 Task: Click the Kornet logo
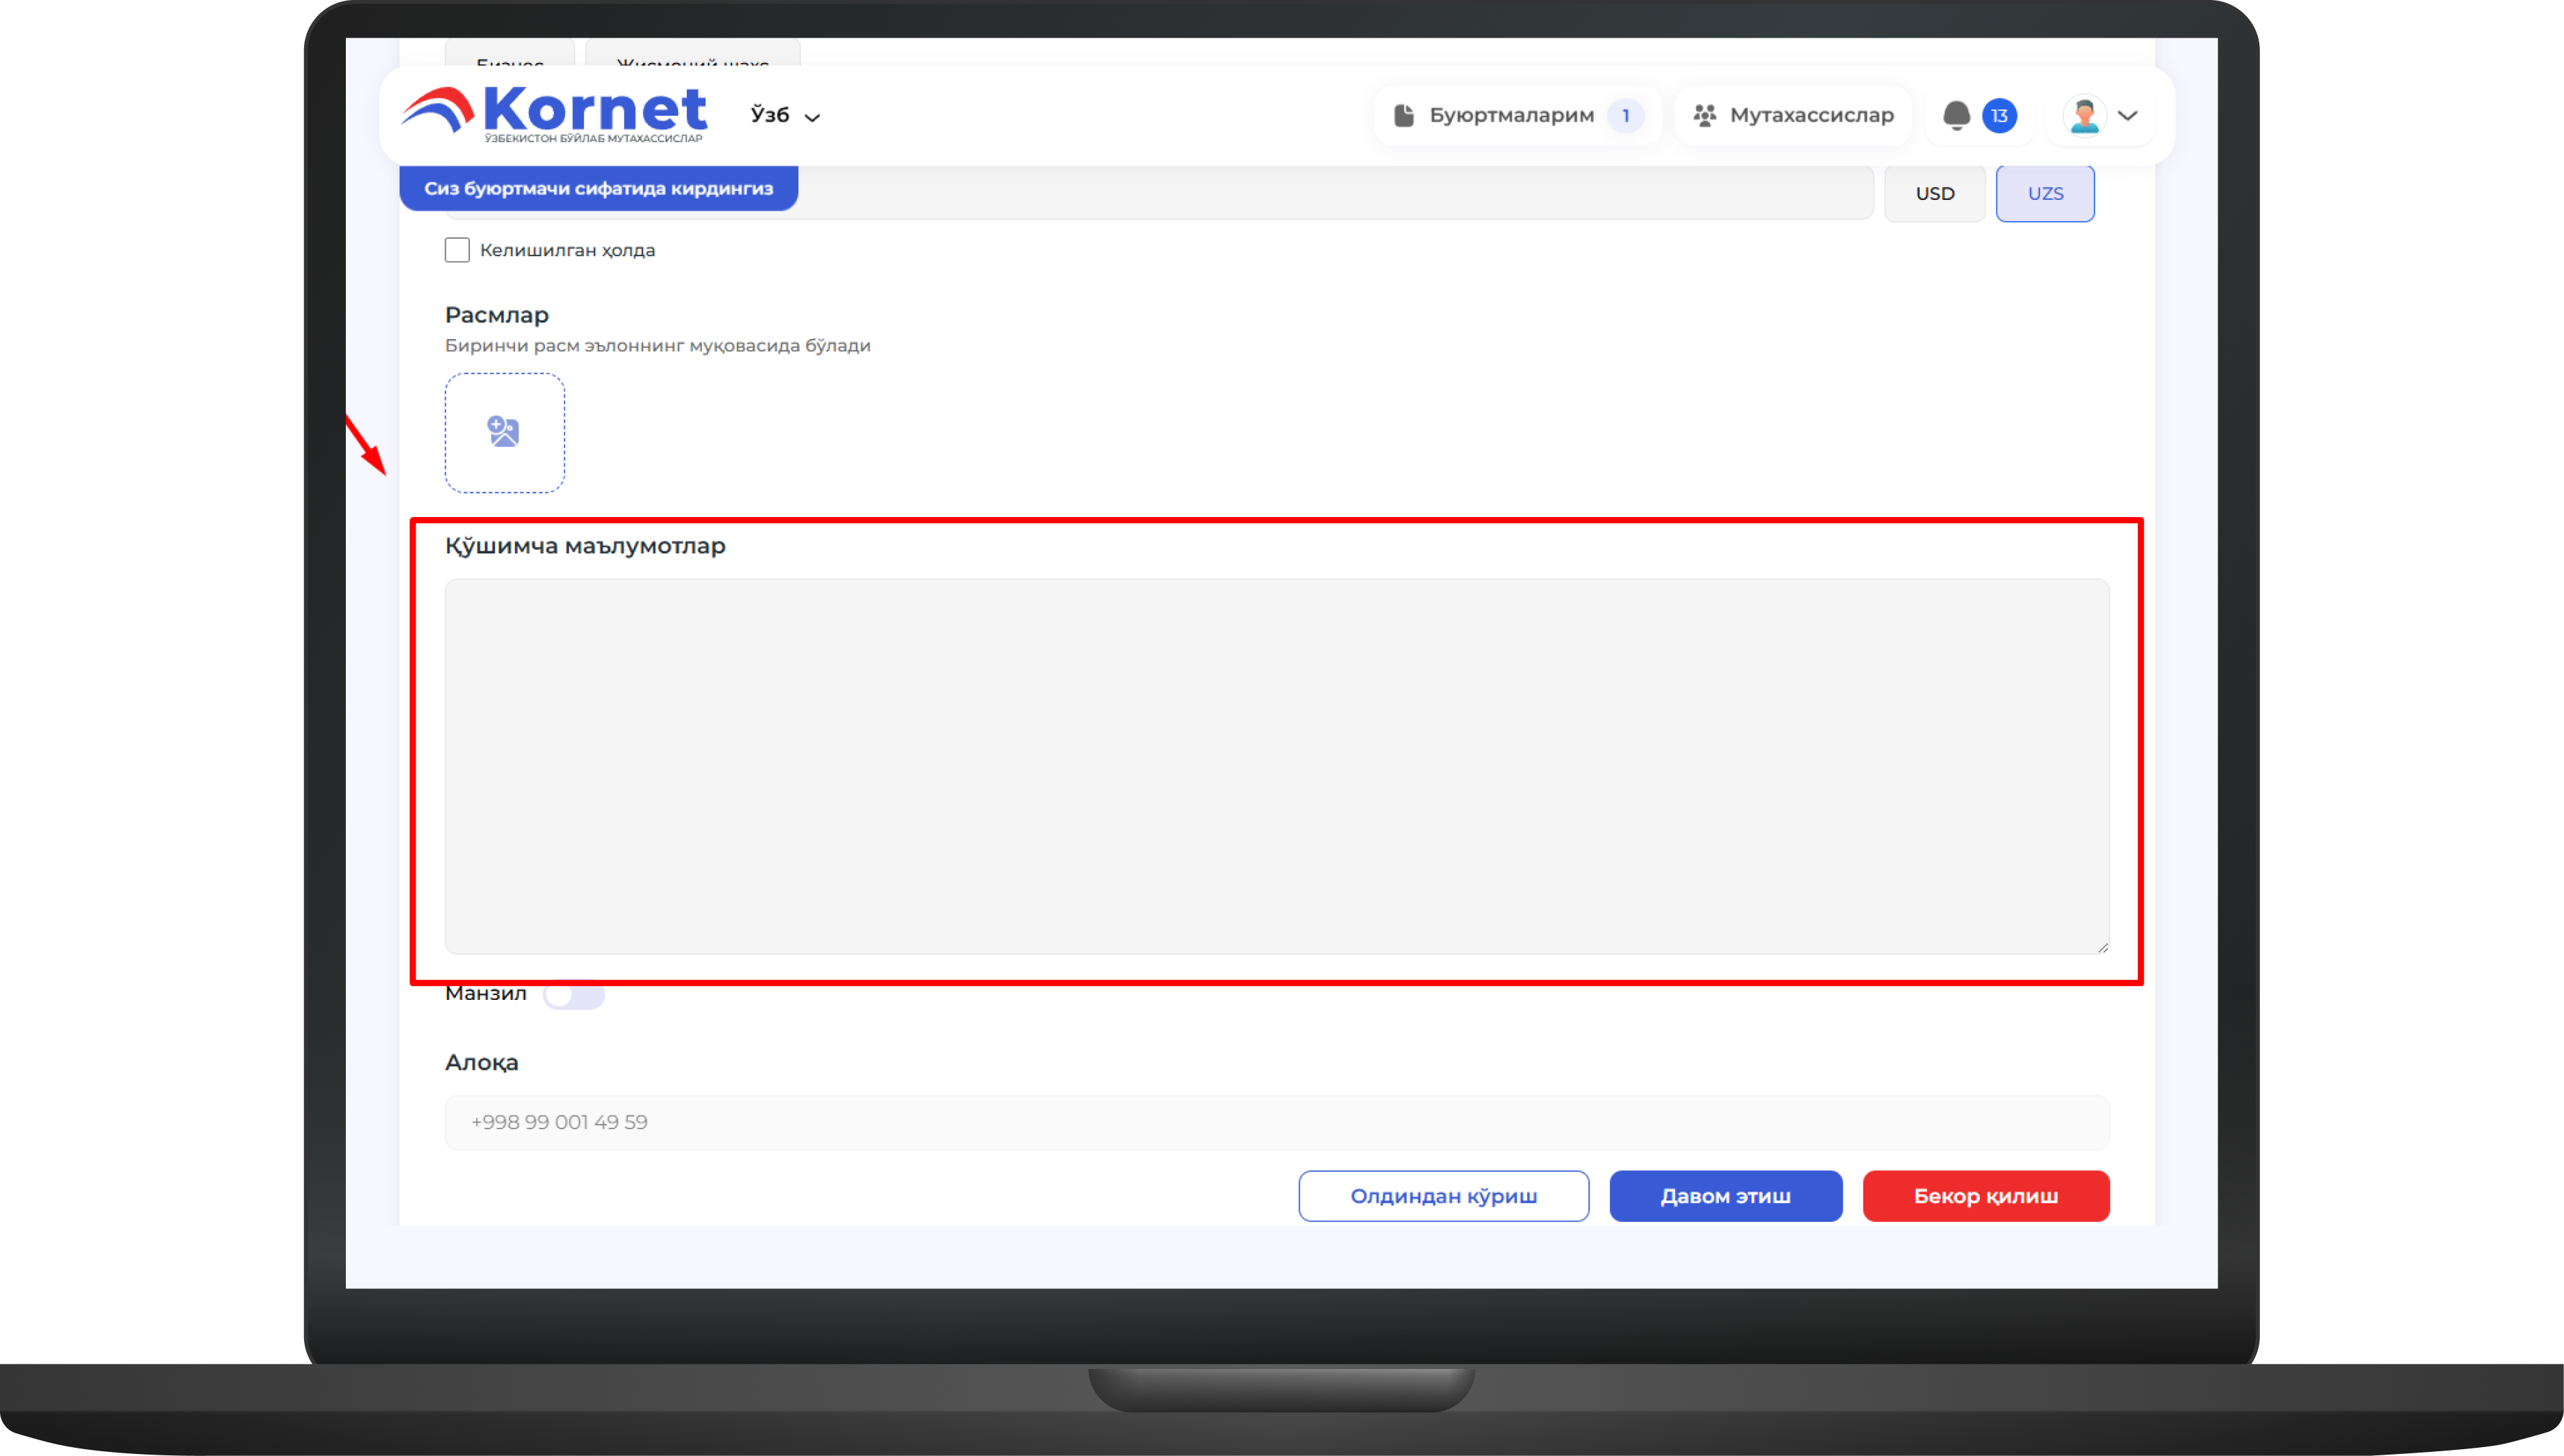click(555, 115)
